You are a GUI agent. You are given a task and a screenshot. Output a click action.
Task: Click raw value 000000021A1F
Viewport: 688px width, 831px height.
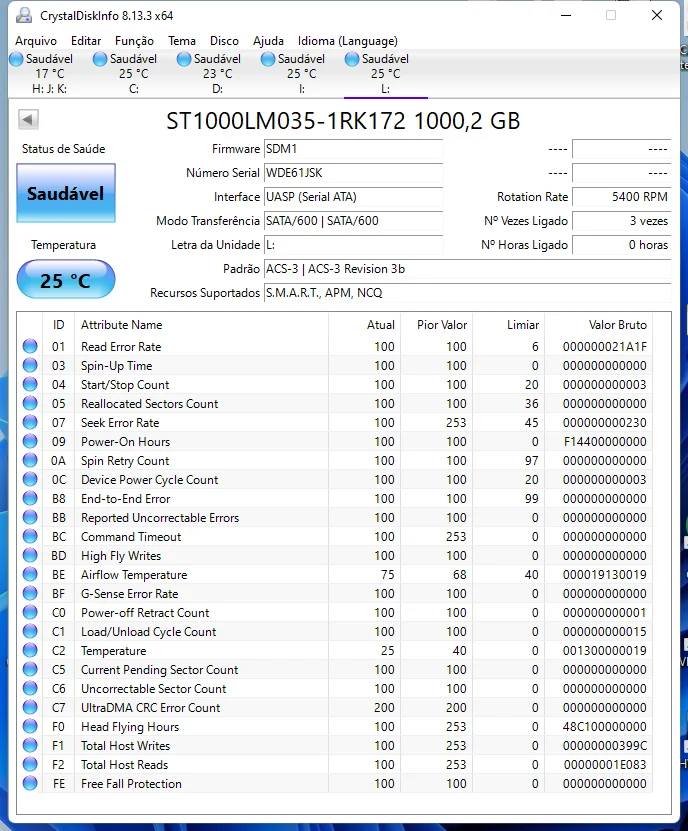pyautogui.click(x=604, y=347)
